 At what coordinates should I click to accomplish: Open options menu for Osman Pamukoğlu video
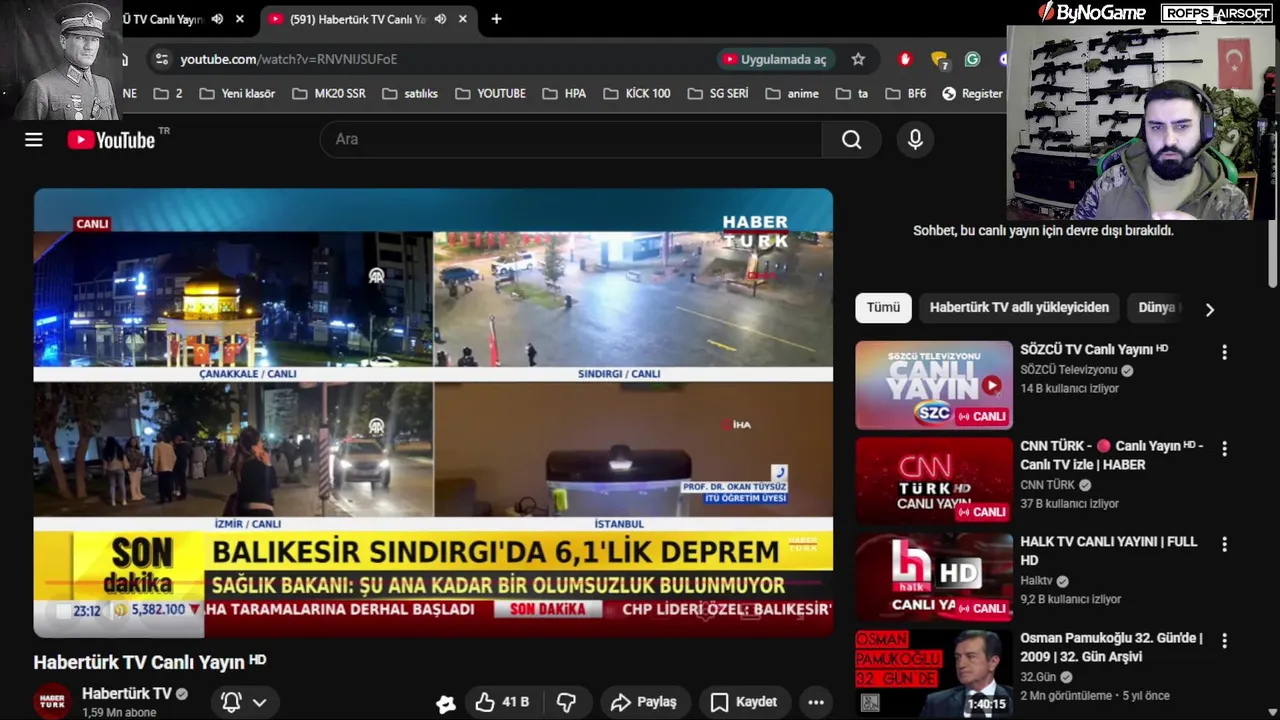pyautogui.click(x=1224, y=640)
